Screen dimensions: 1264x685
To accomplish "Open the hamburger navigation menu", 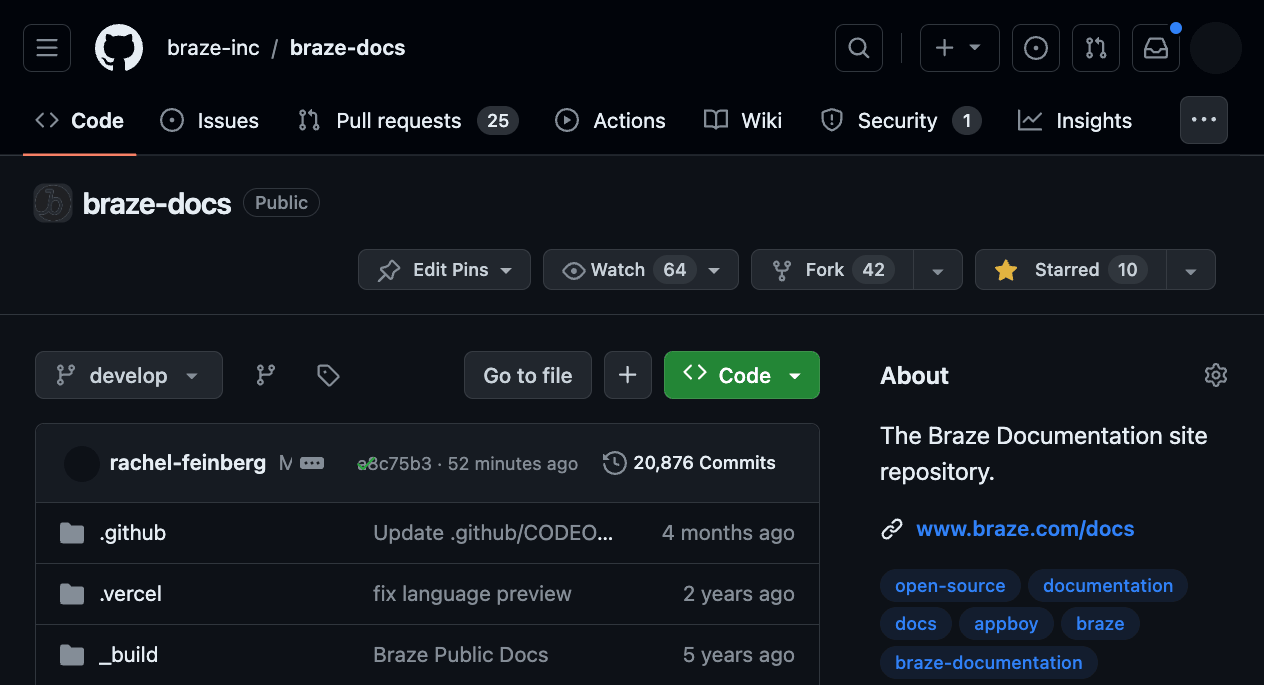I will point(47,48).
